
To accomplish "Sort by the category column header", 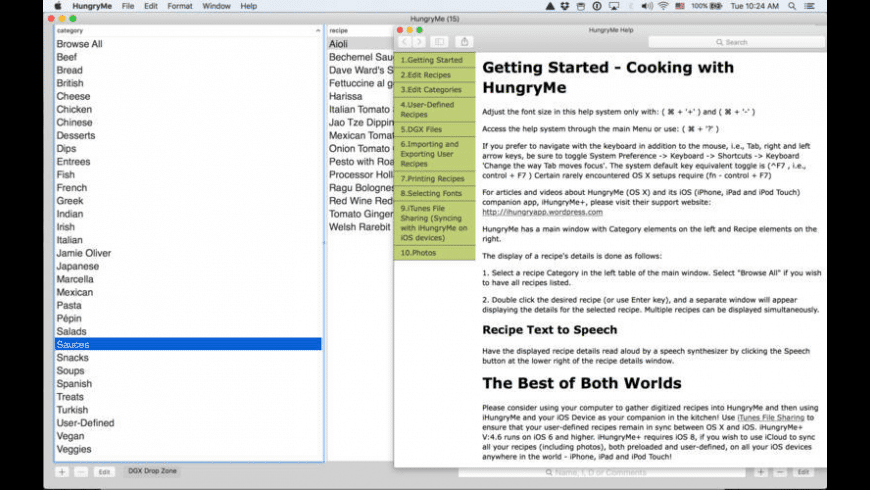I will click(188, 31).
